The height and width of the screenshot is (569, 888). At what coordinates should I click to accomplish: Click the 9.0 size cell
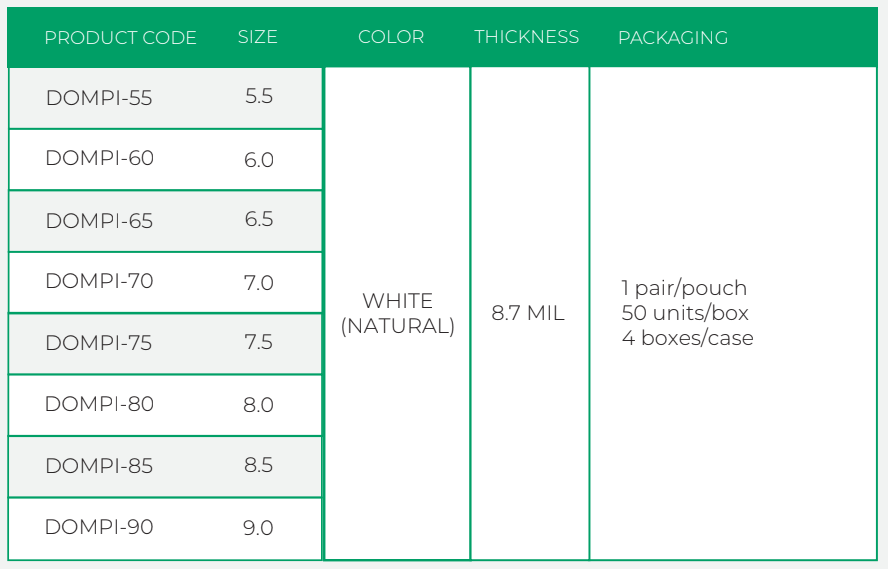click(258, 528)
